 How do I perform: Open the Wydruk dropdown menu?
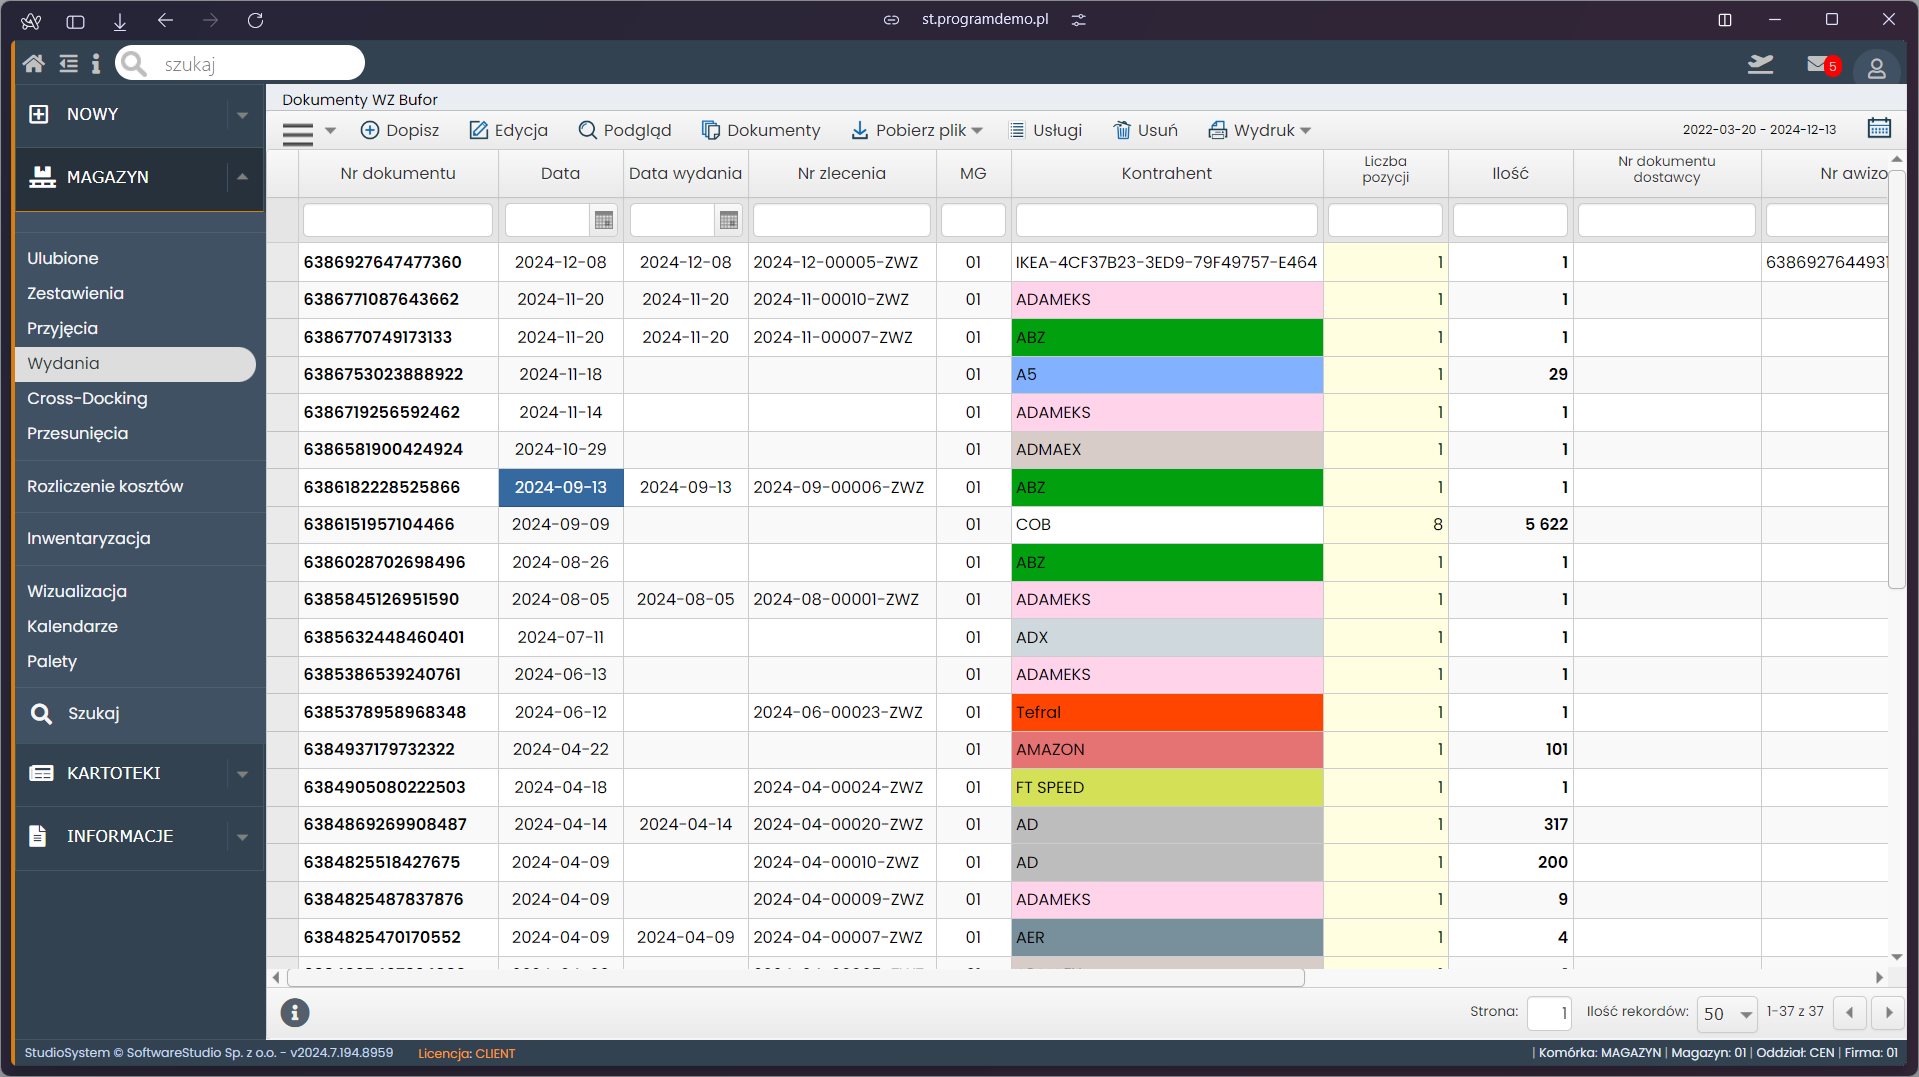[1260, 130]
